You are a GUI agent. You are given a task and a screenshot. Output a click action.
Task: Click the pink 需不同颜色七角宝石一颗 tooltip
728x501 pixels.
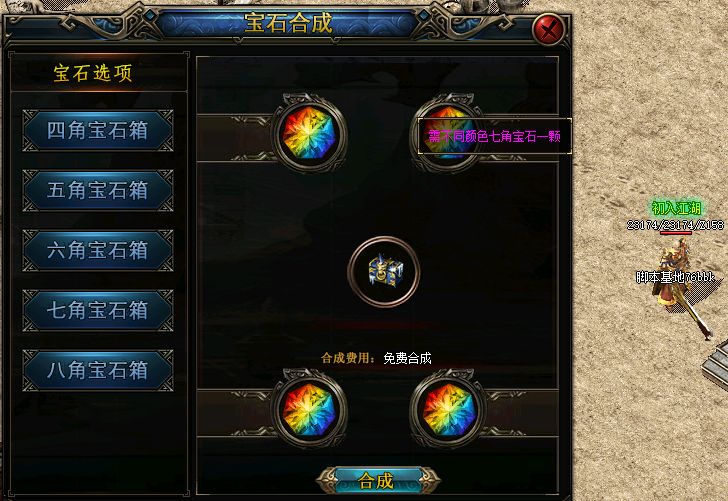[495, 136]
